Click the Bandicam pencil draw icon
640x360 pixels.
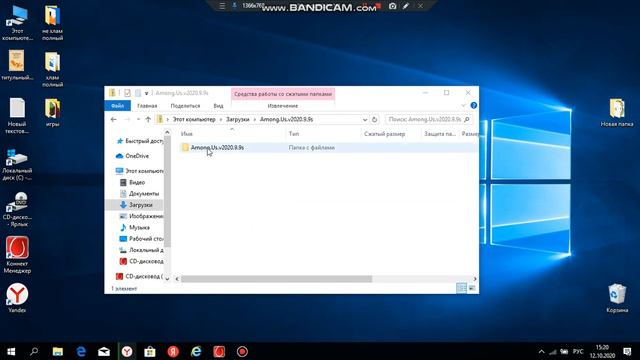click(x=406, y=6)
